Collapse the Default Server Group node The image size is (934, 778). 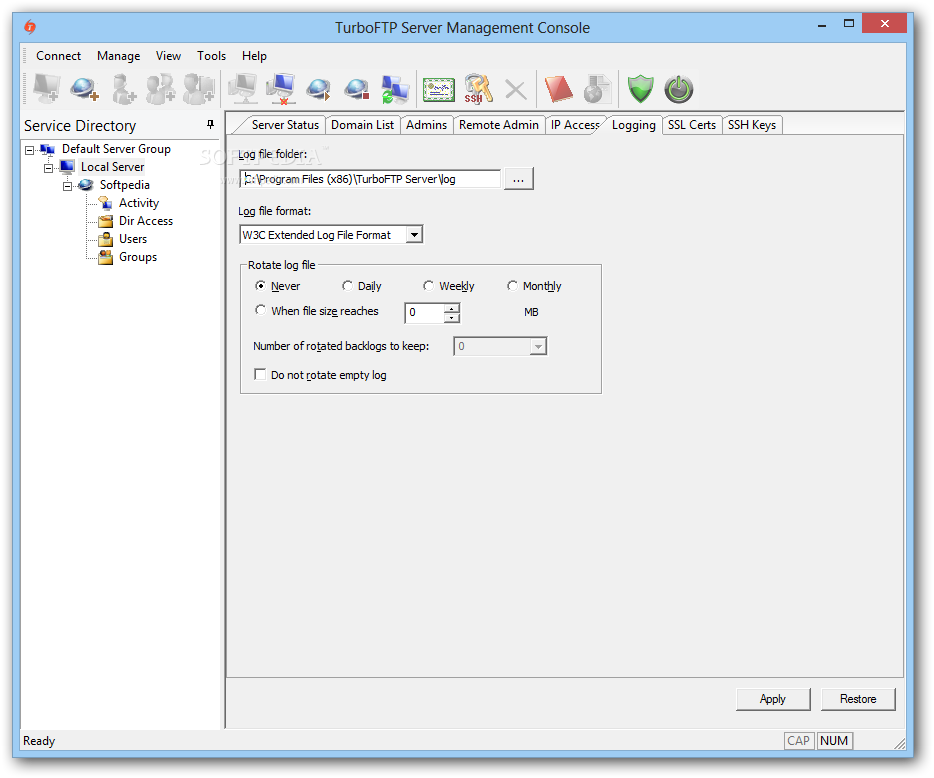click(x=29, y=150)
